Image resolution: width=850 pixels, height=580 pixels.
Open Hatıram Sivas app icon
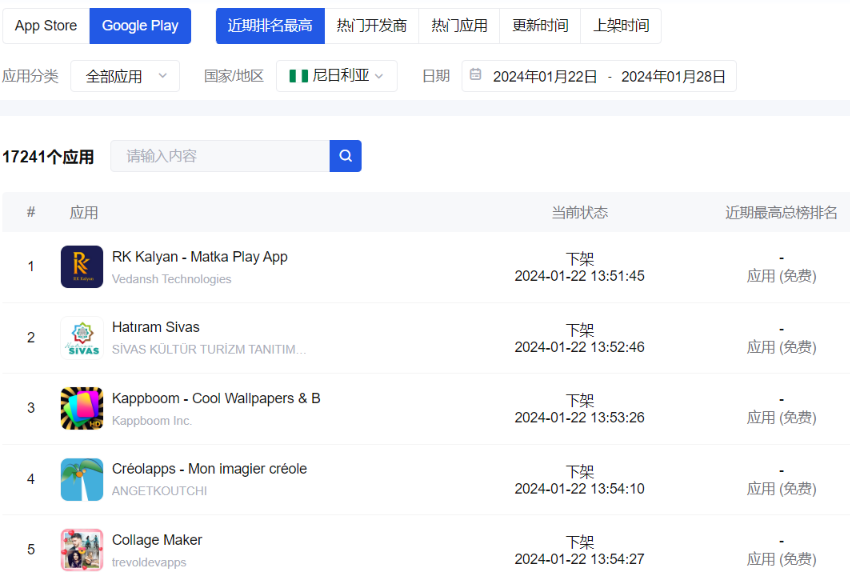pyautogui.click(x=82, y=338)
